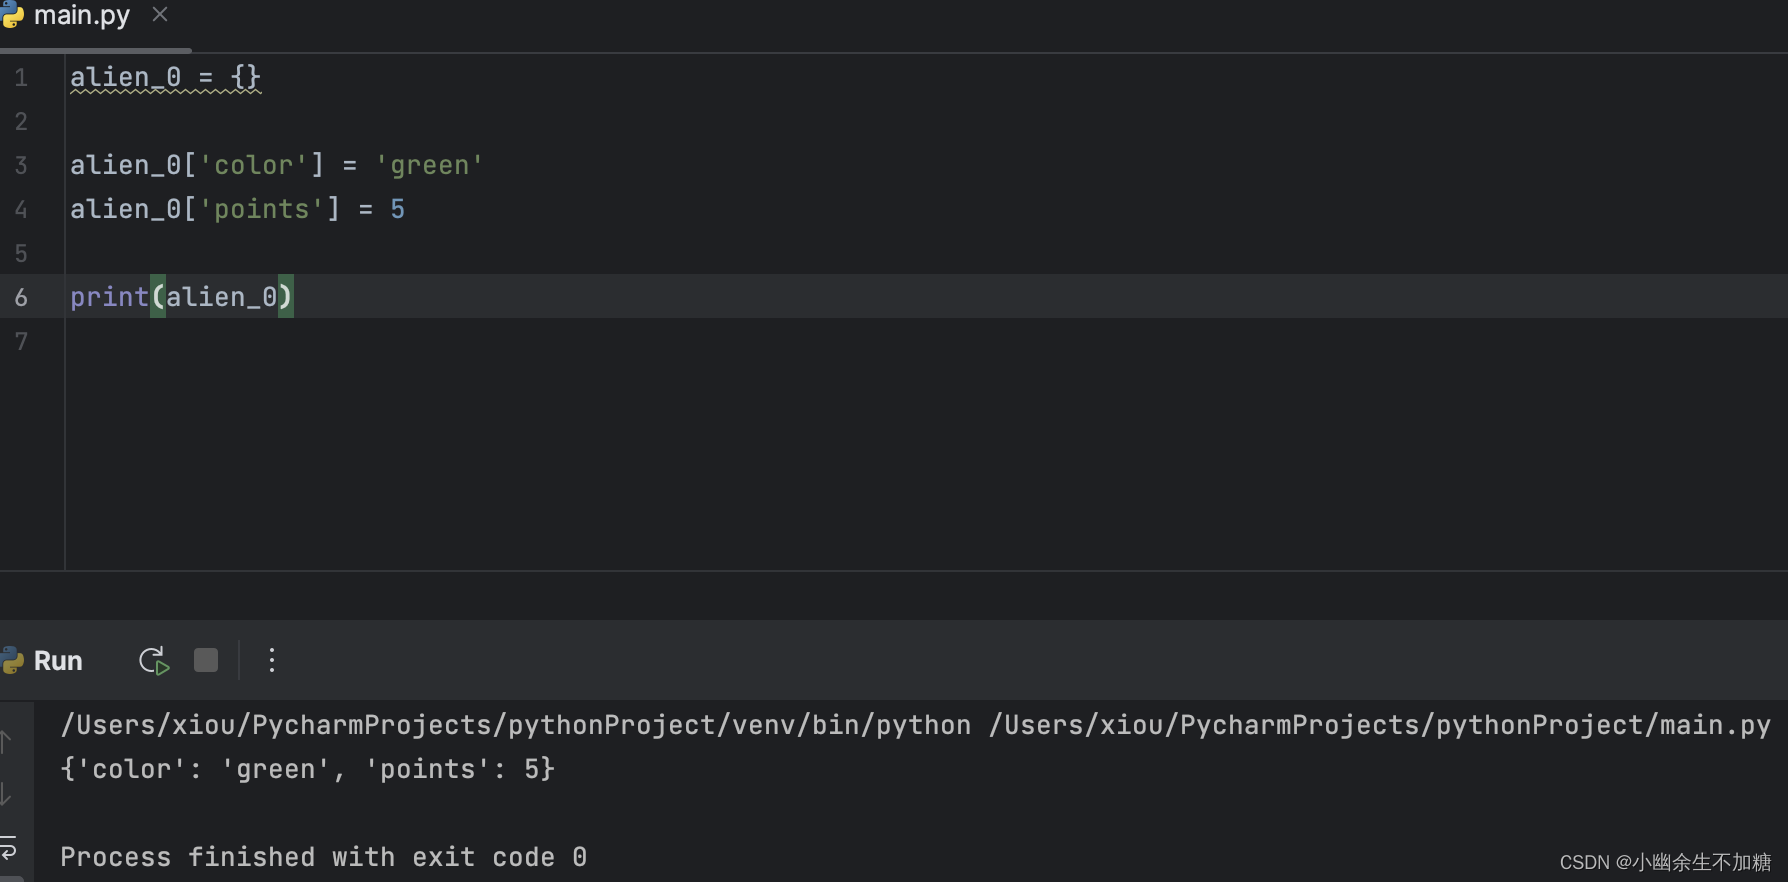Click the dictionary output line in console

point(307,769)
